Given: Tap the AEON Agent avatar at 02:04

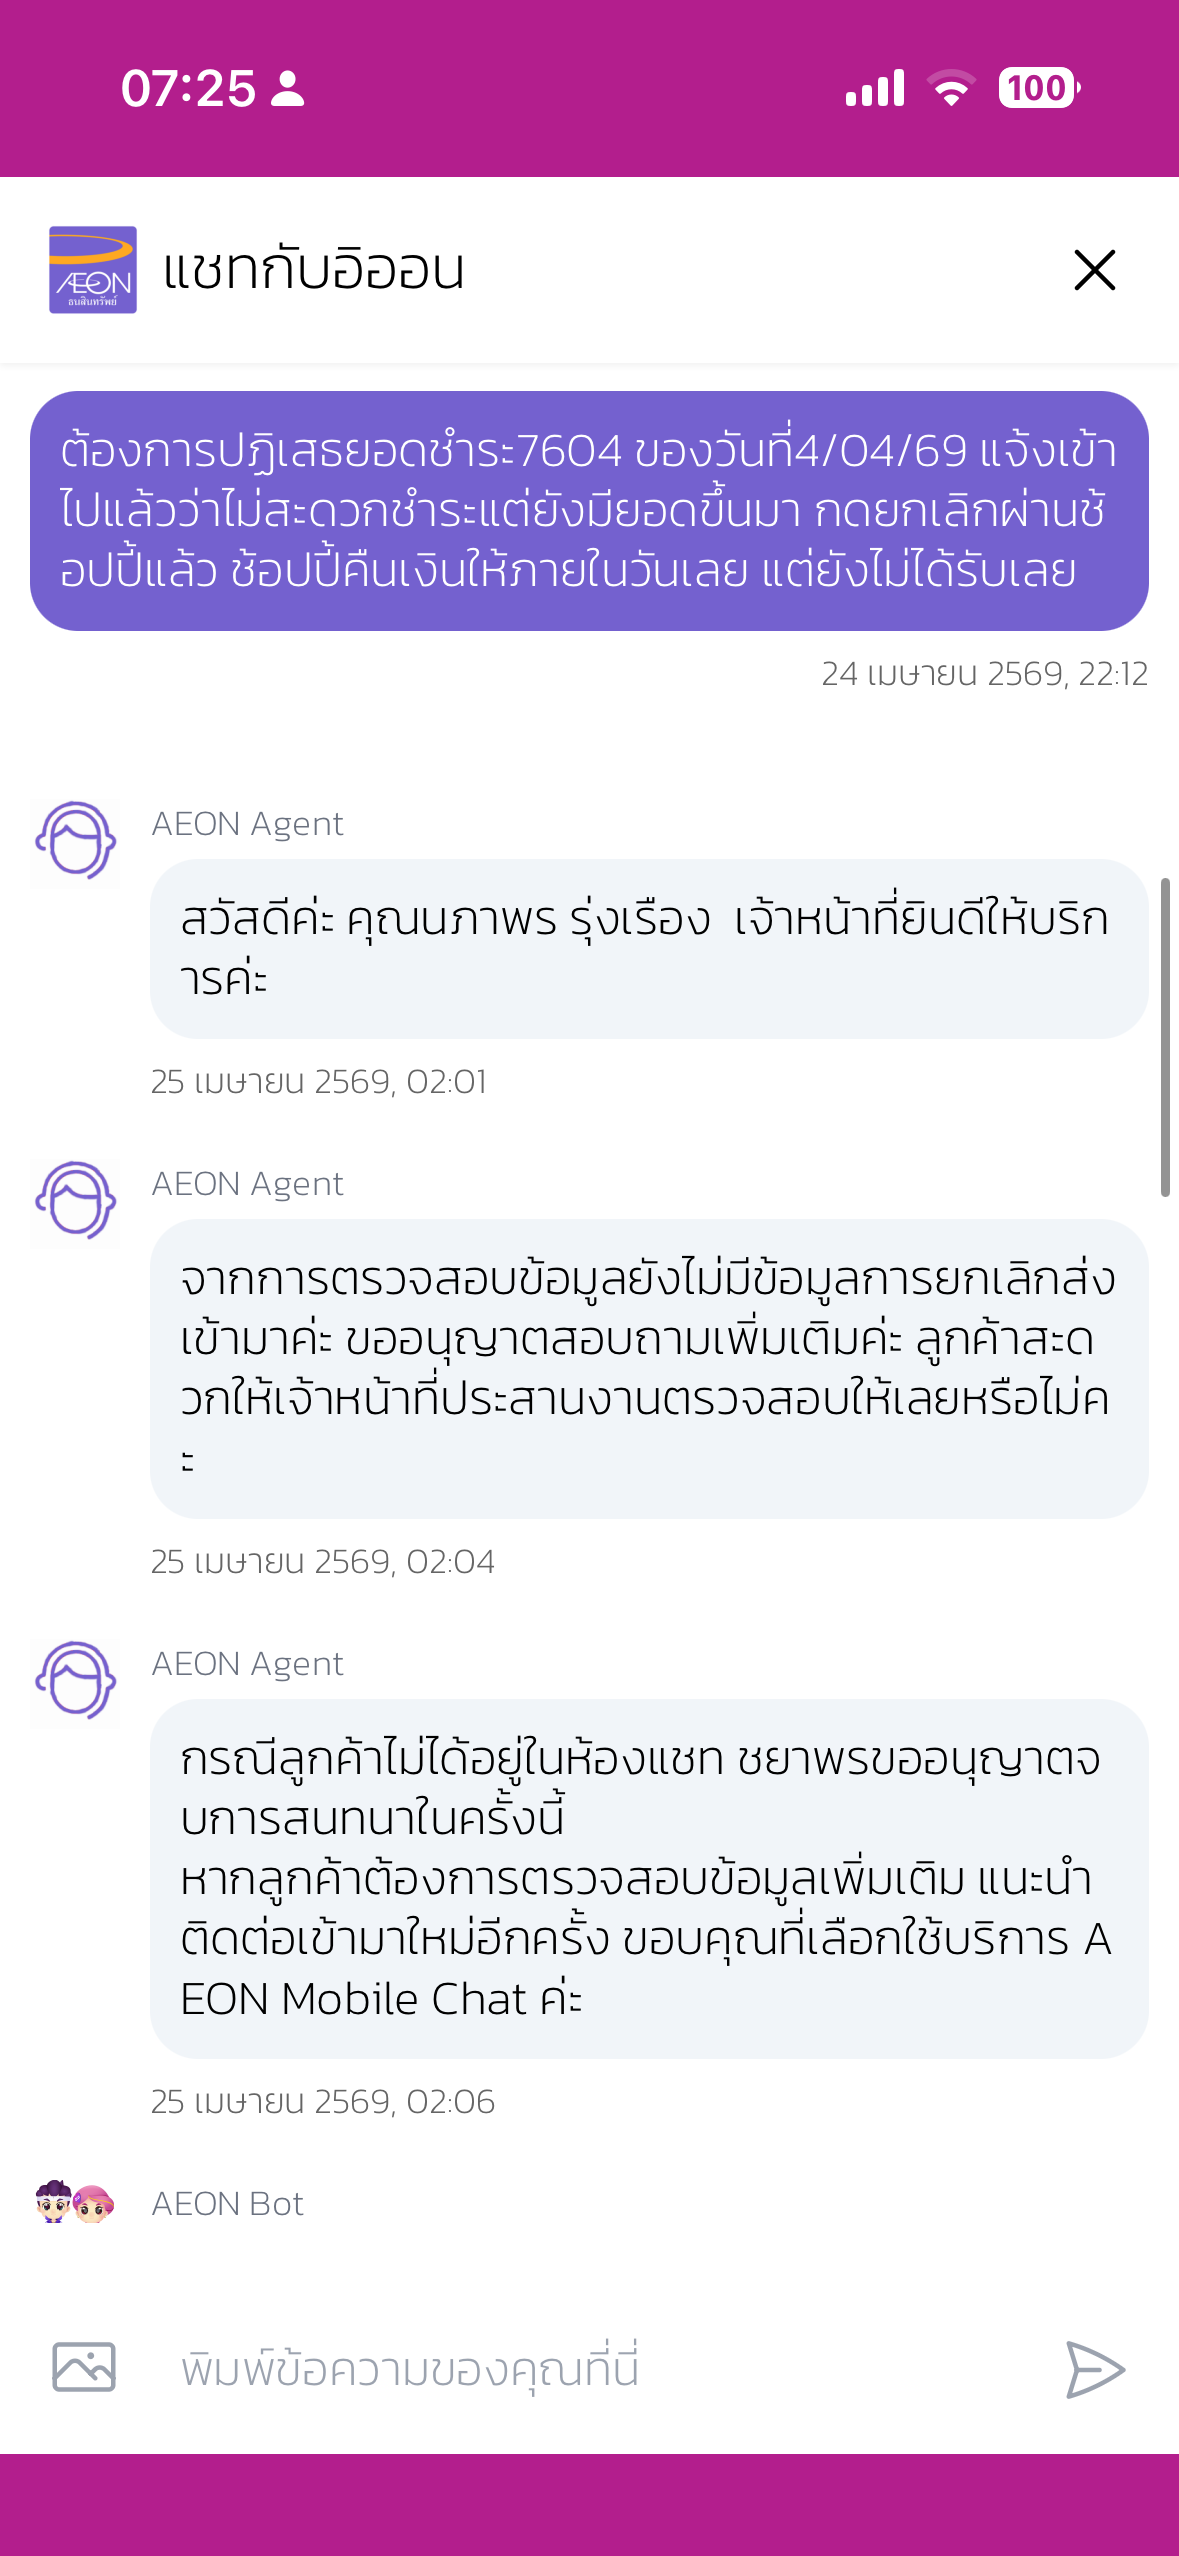Looking at the screenshot, I should click(x=75, y=1202).
